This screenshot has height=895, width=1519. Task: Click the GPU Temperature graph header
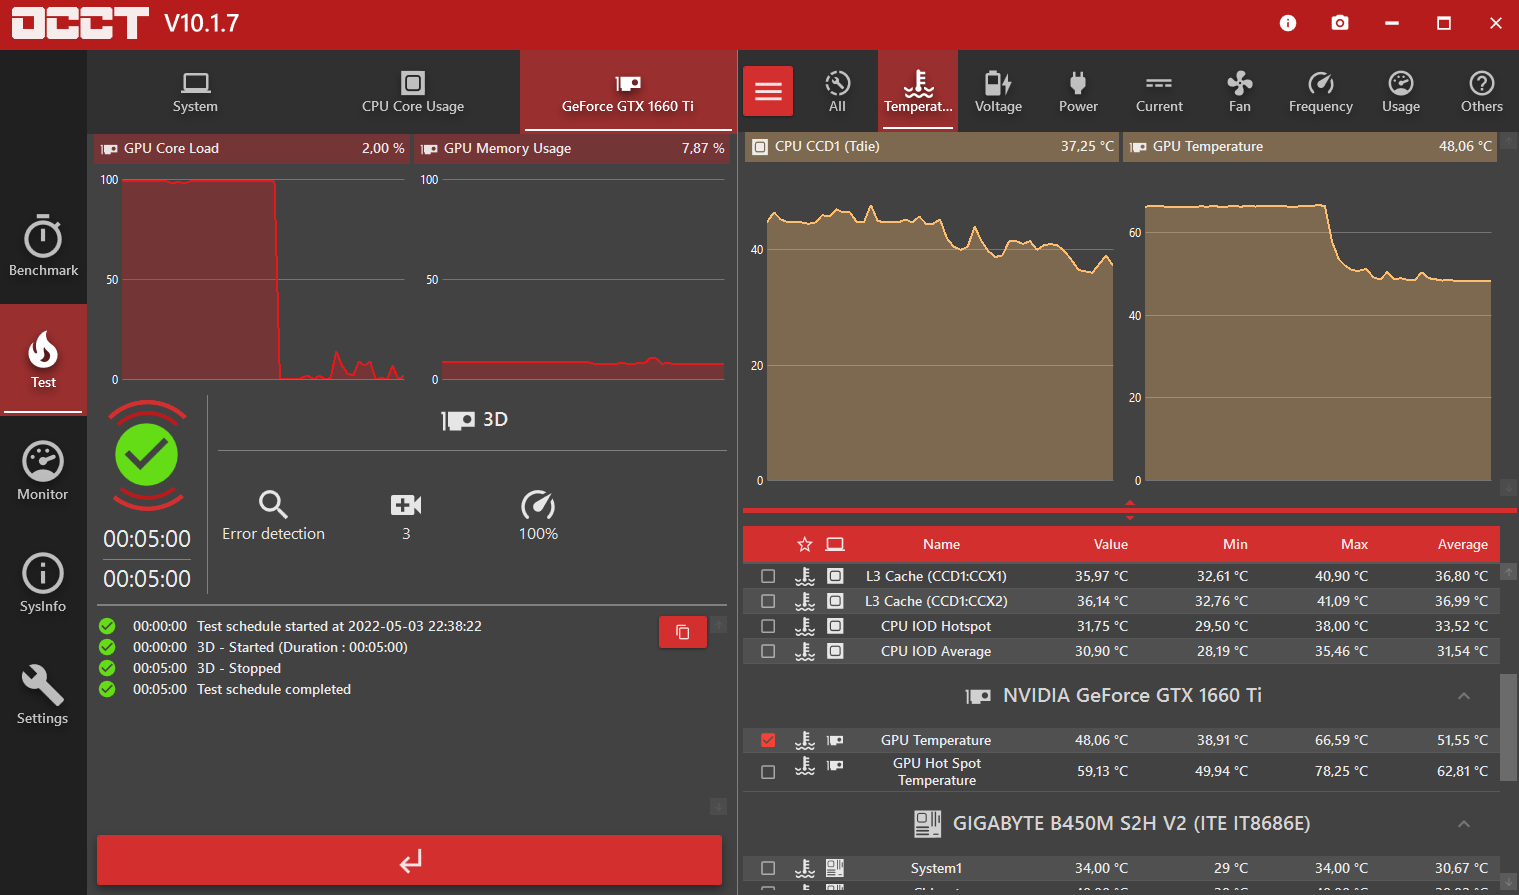(1310, 146)
